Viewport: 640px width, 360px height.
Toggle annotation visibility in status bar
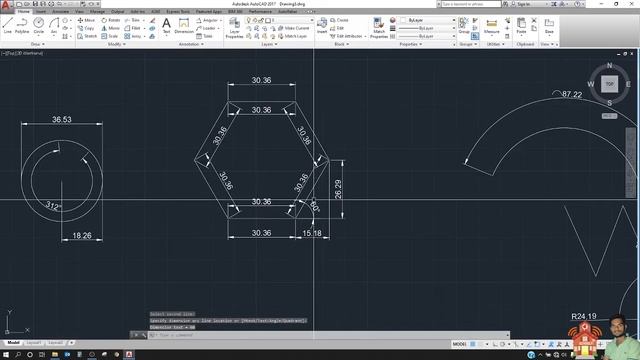tap(551, 344)
